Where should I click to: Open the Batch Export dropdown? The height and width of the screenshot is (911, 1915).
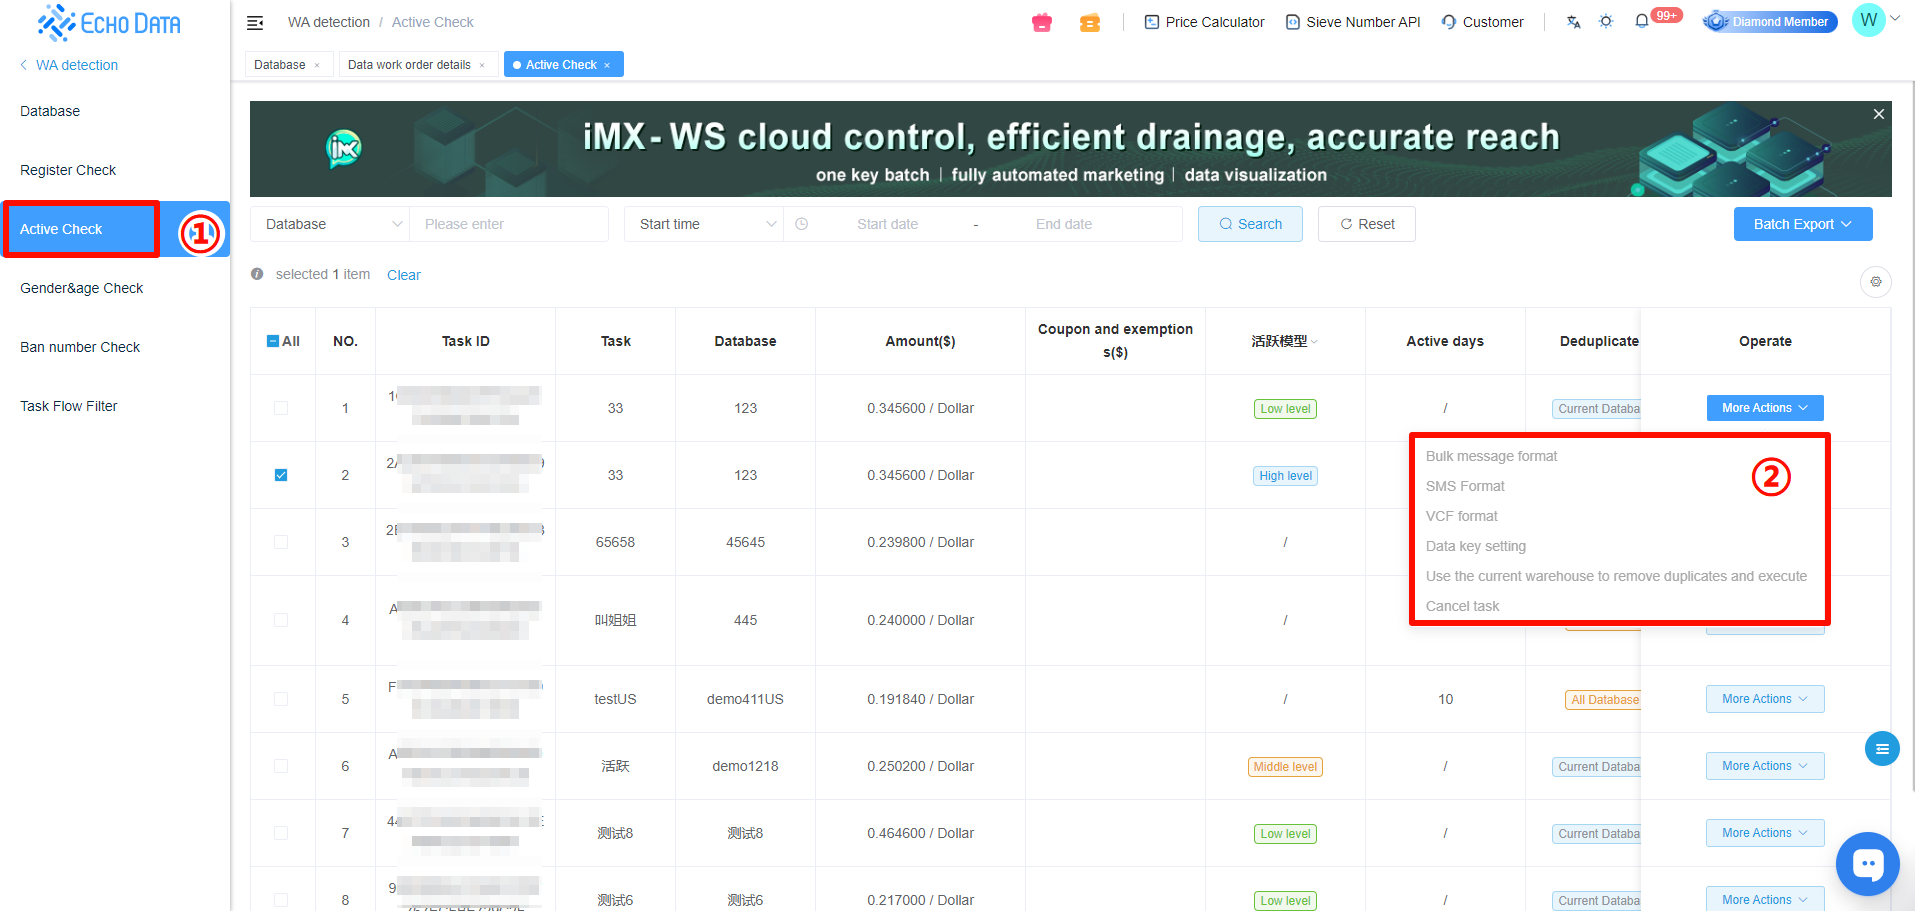pos(1802,224)
